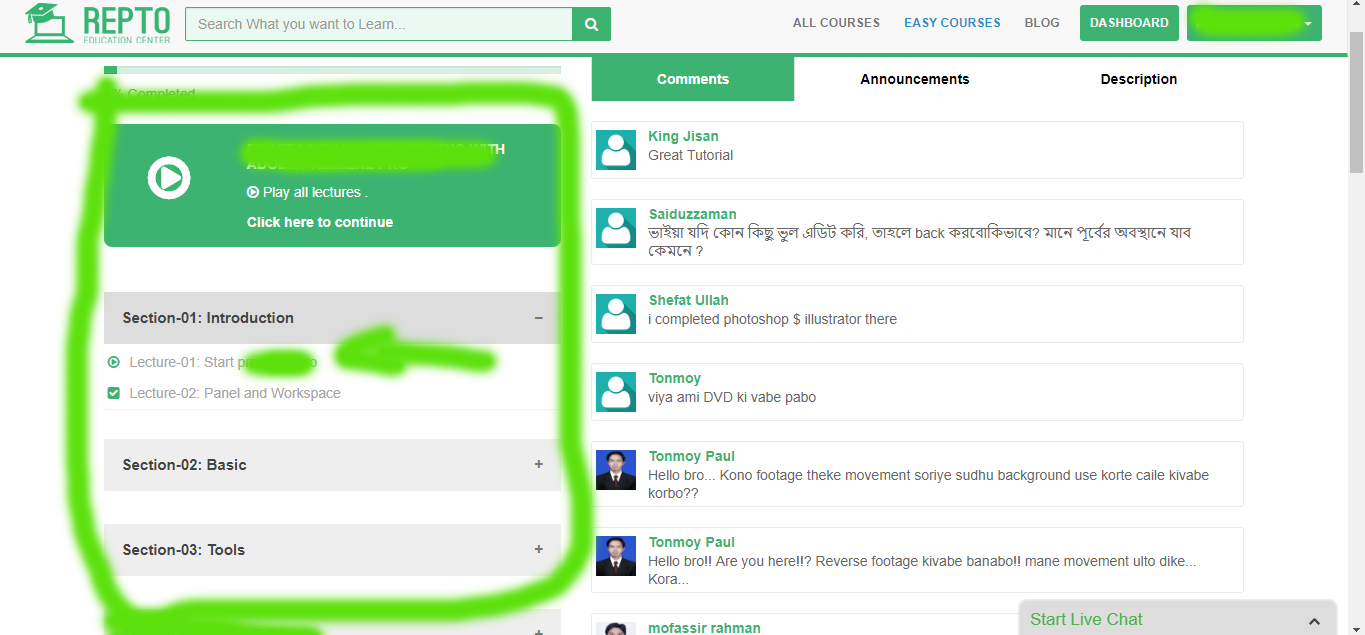
Task: Open the user account dropdown arrow
Action: pos(1308,24)
